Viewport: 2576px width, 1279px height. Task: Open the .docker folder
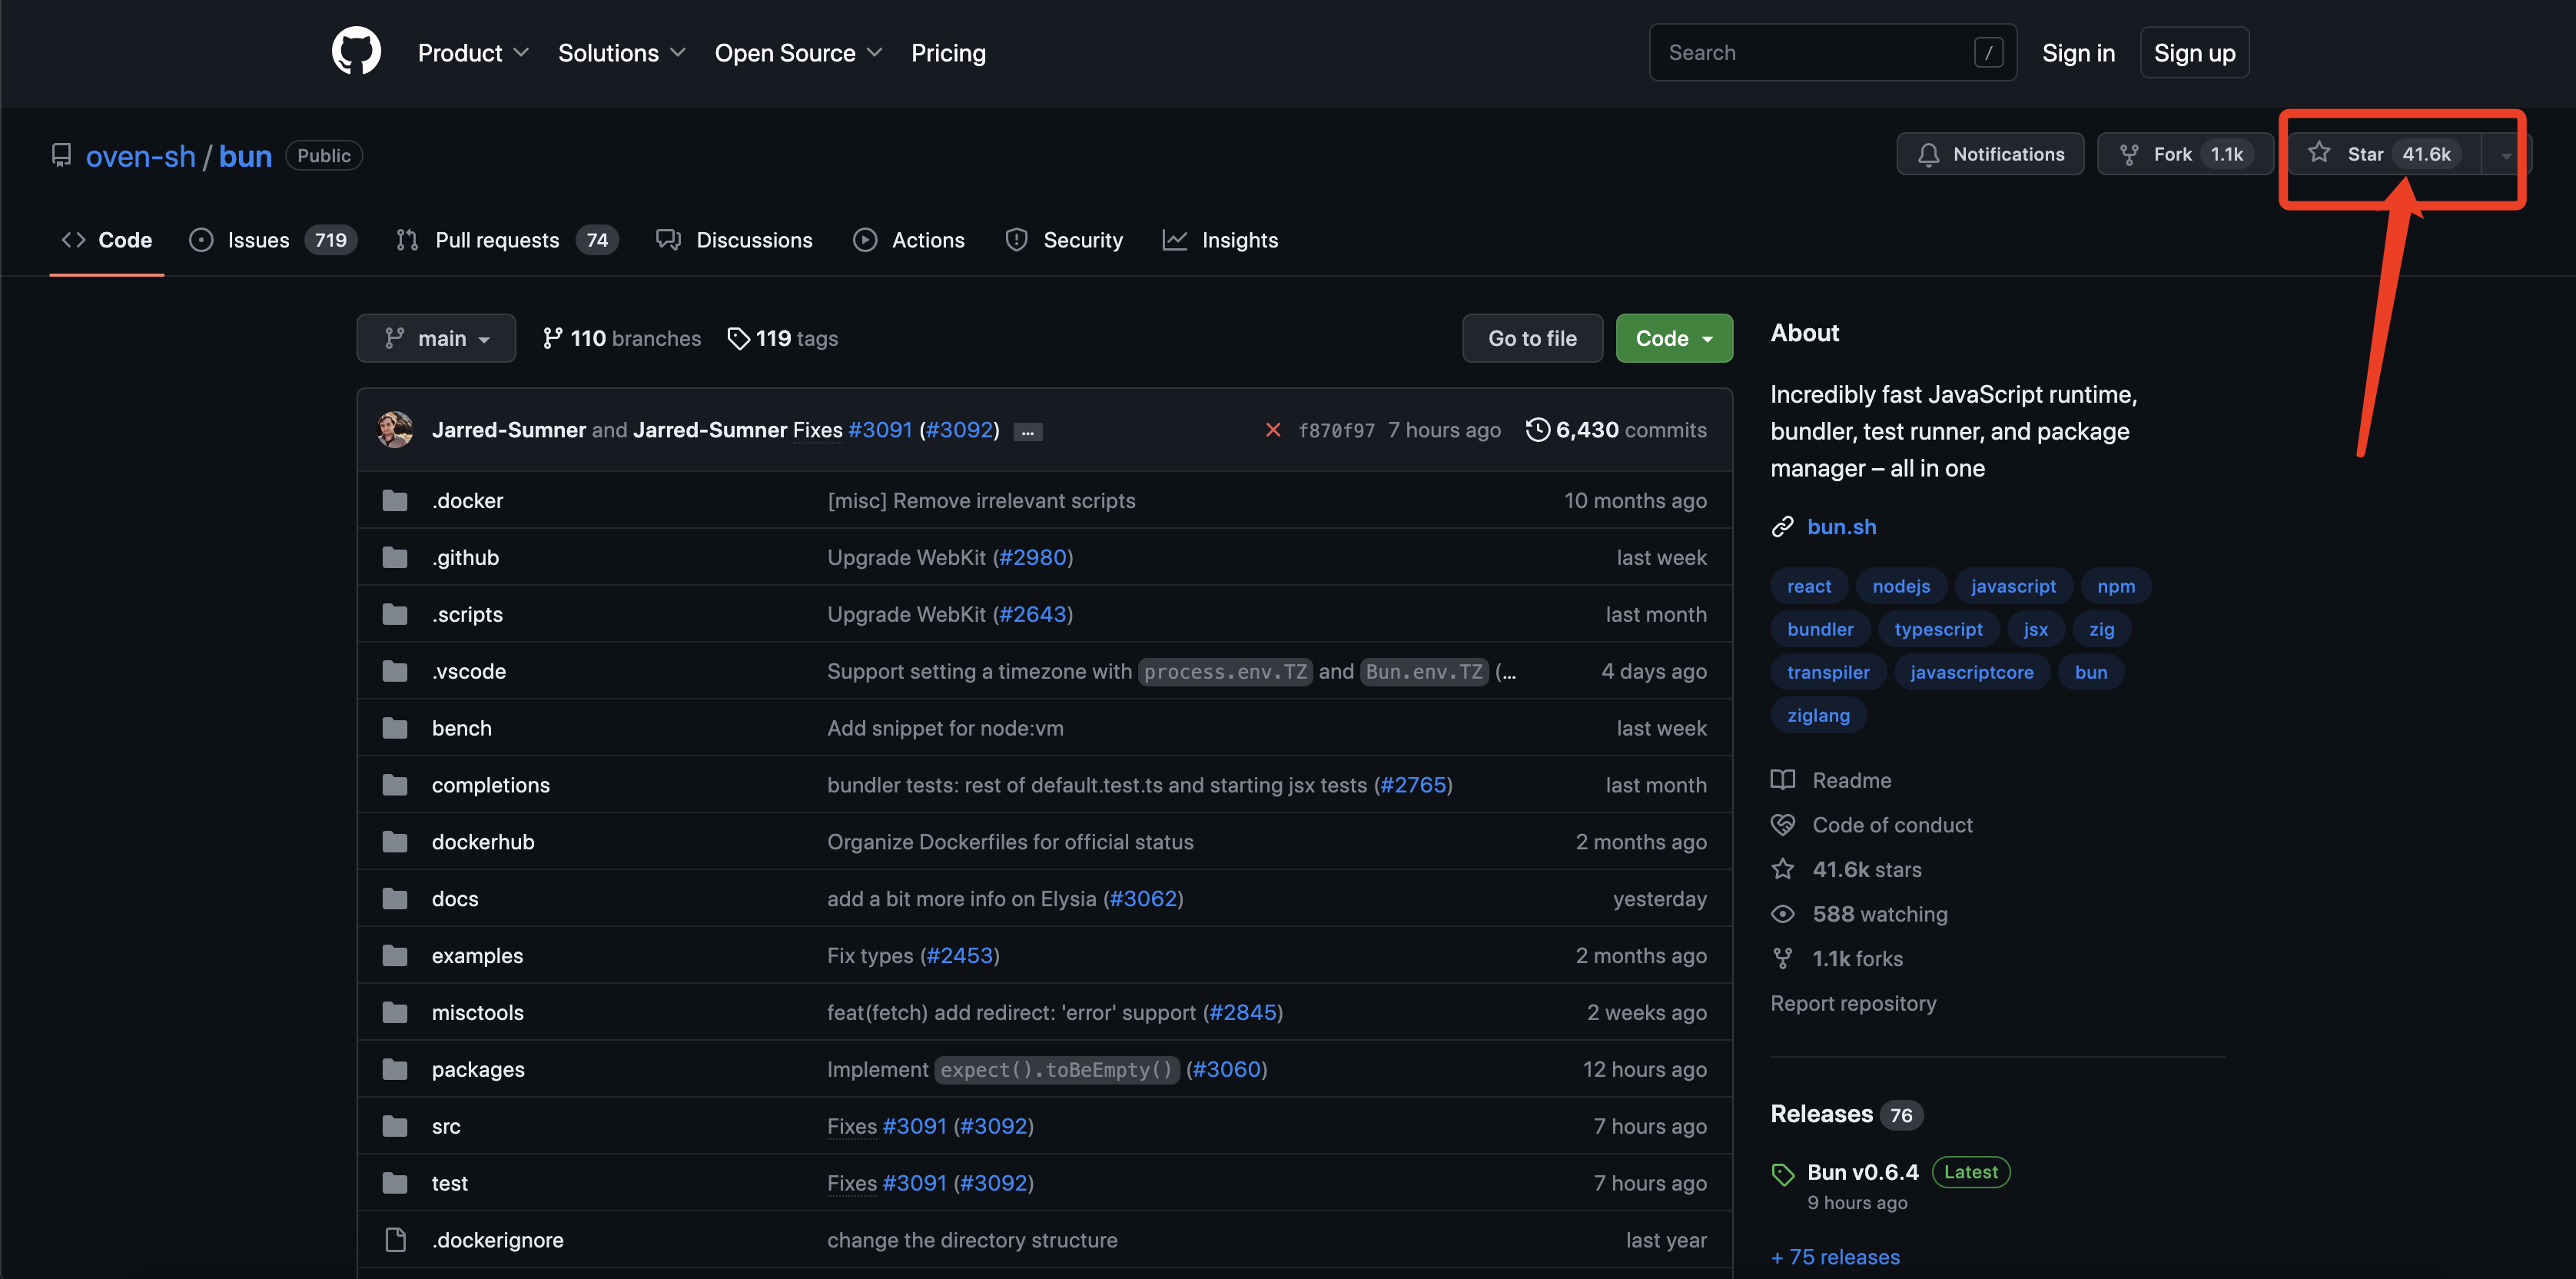pyautogui.click(x=467, y=500)
